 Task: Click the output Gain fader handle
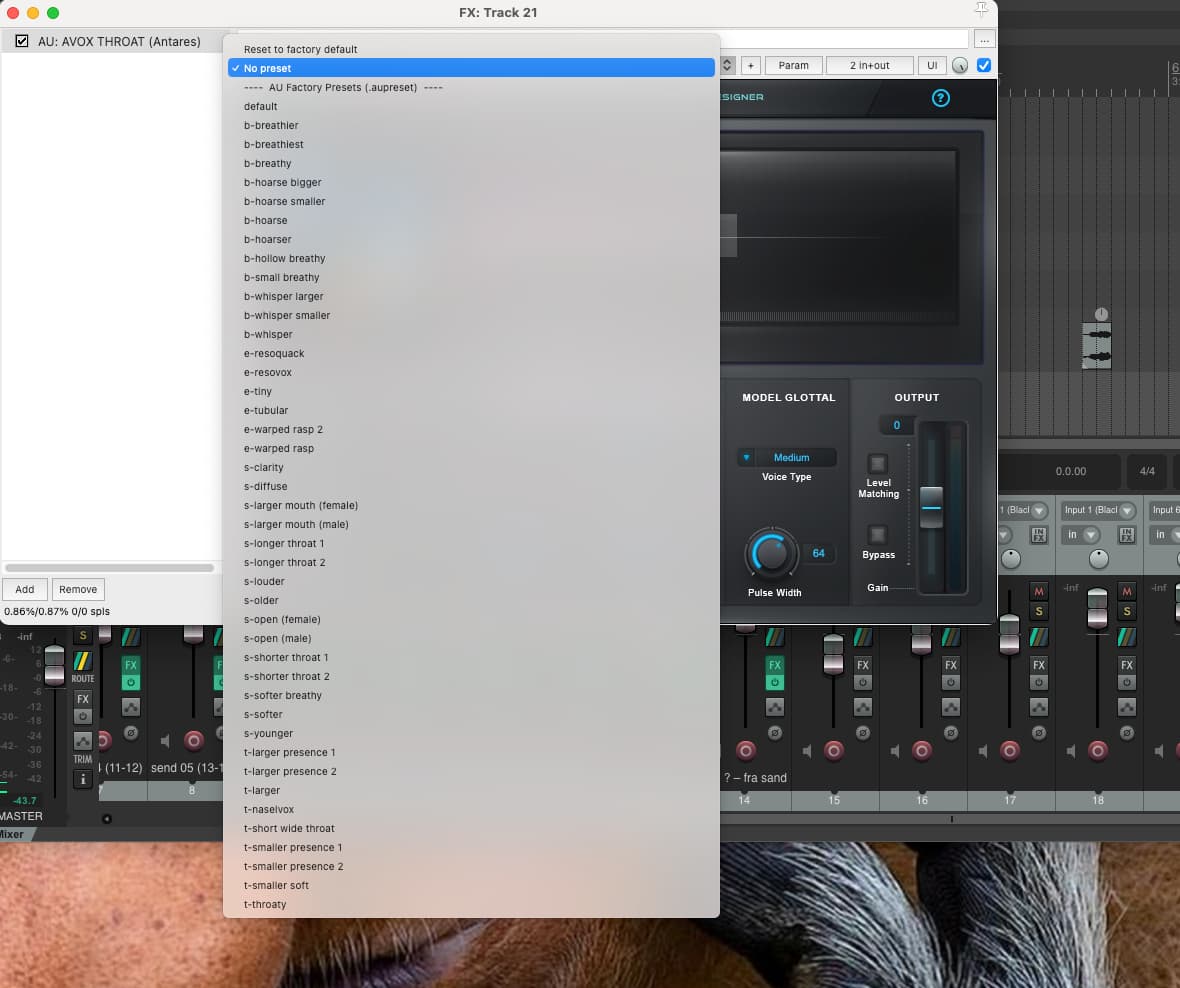(931, 507)
